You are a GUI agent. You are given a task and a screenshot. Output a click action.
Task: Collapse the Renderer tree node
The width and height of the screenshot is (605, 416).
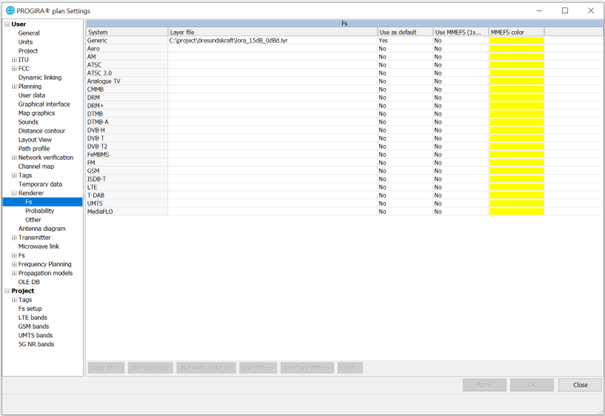pos(14,193)
